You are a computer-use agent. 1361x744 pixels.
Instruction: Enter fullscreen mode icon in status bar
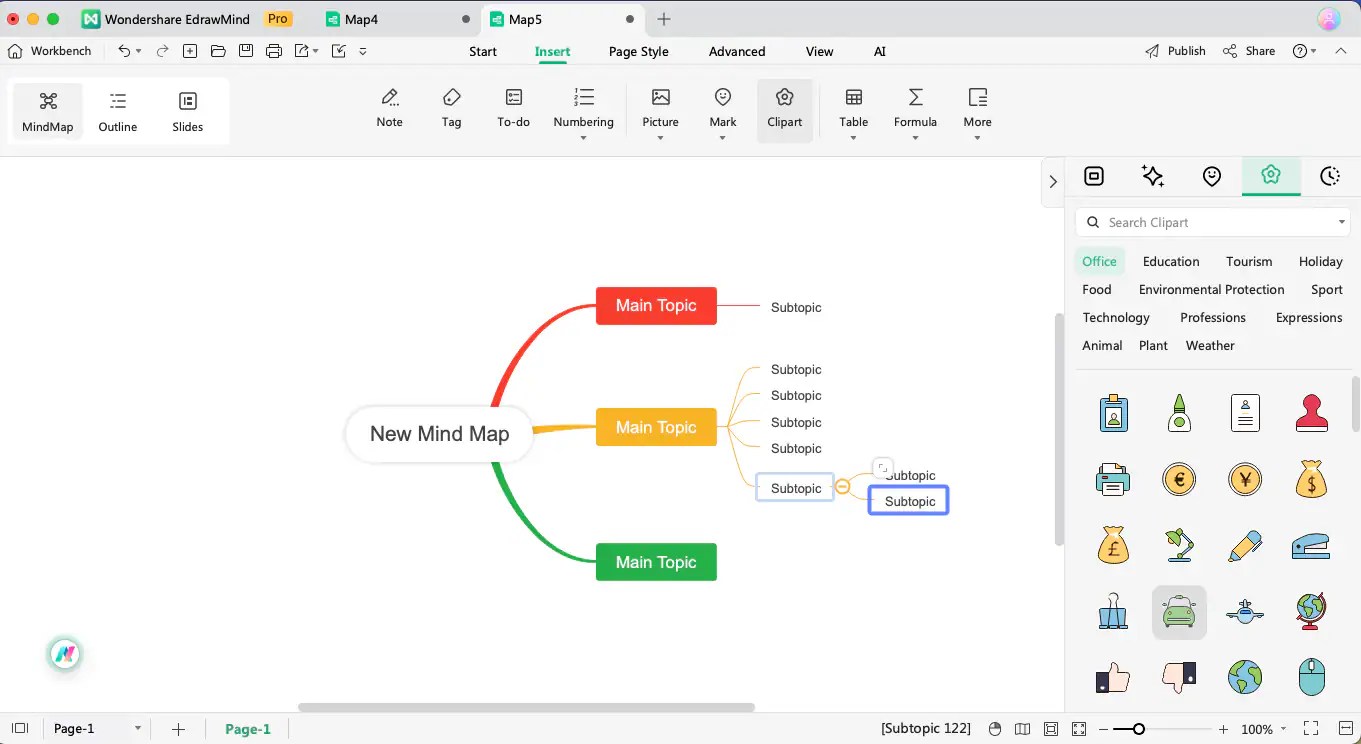point(1312,729)
